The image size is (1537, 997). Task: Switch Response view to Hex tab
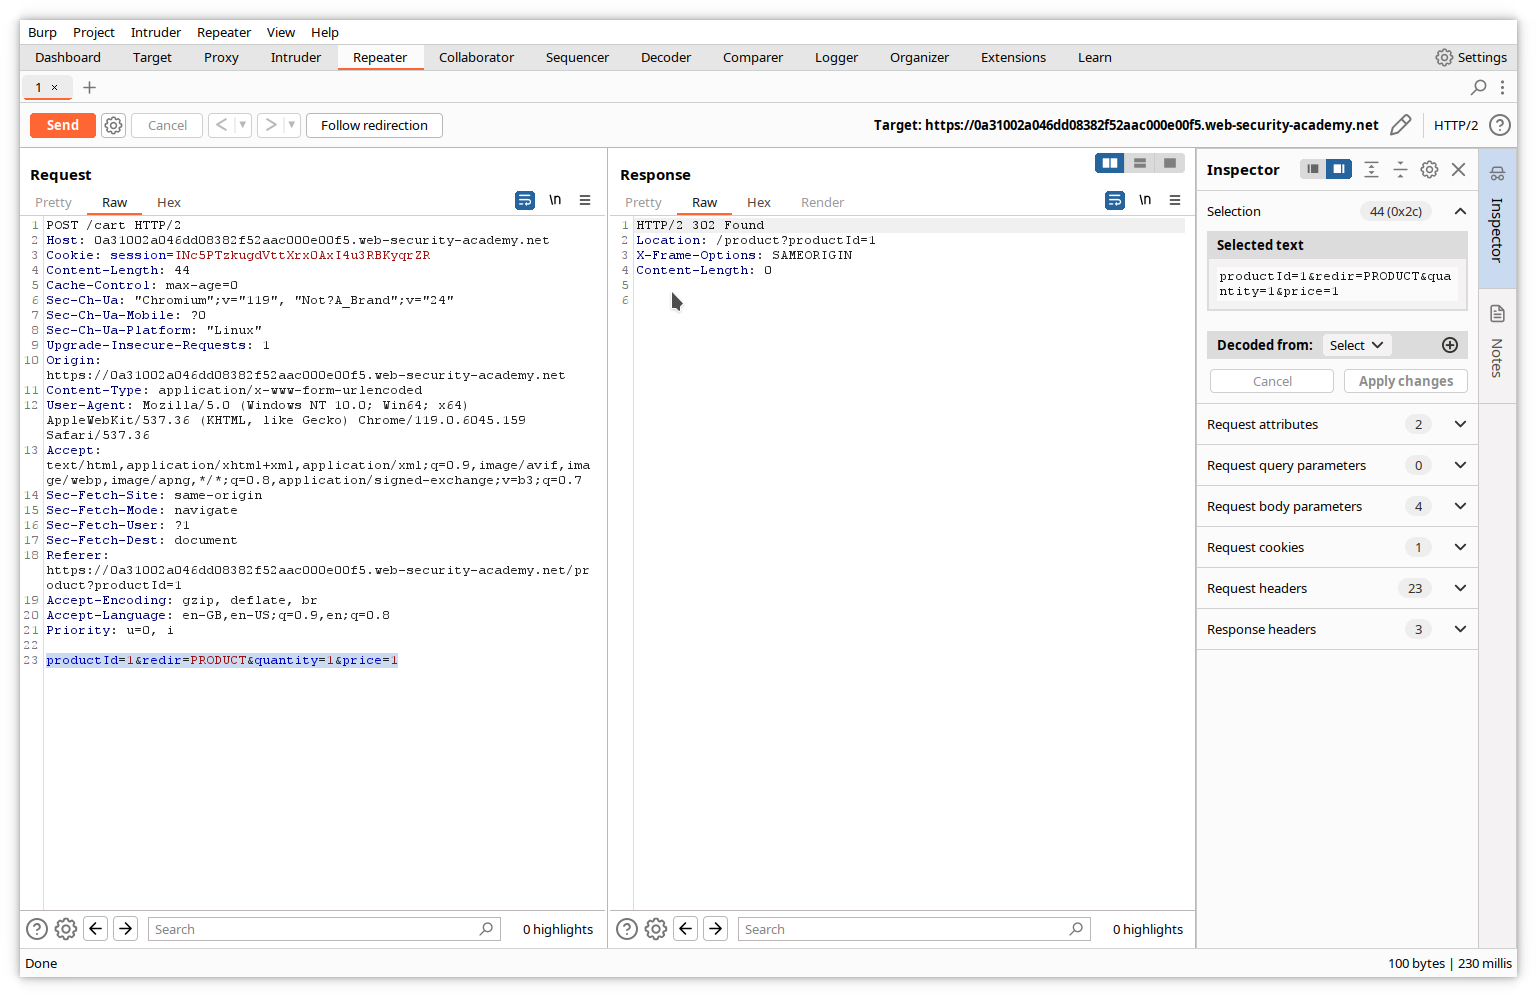(758, 202)
